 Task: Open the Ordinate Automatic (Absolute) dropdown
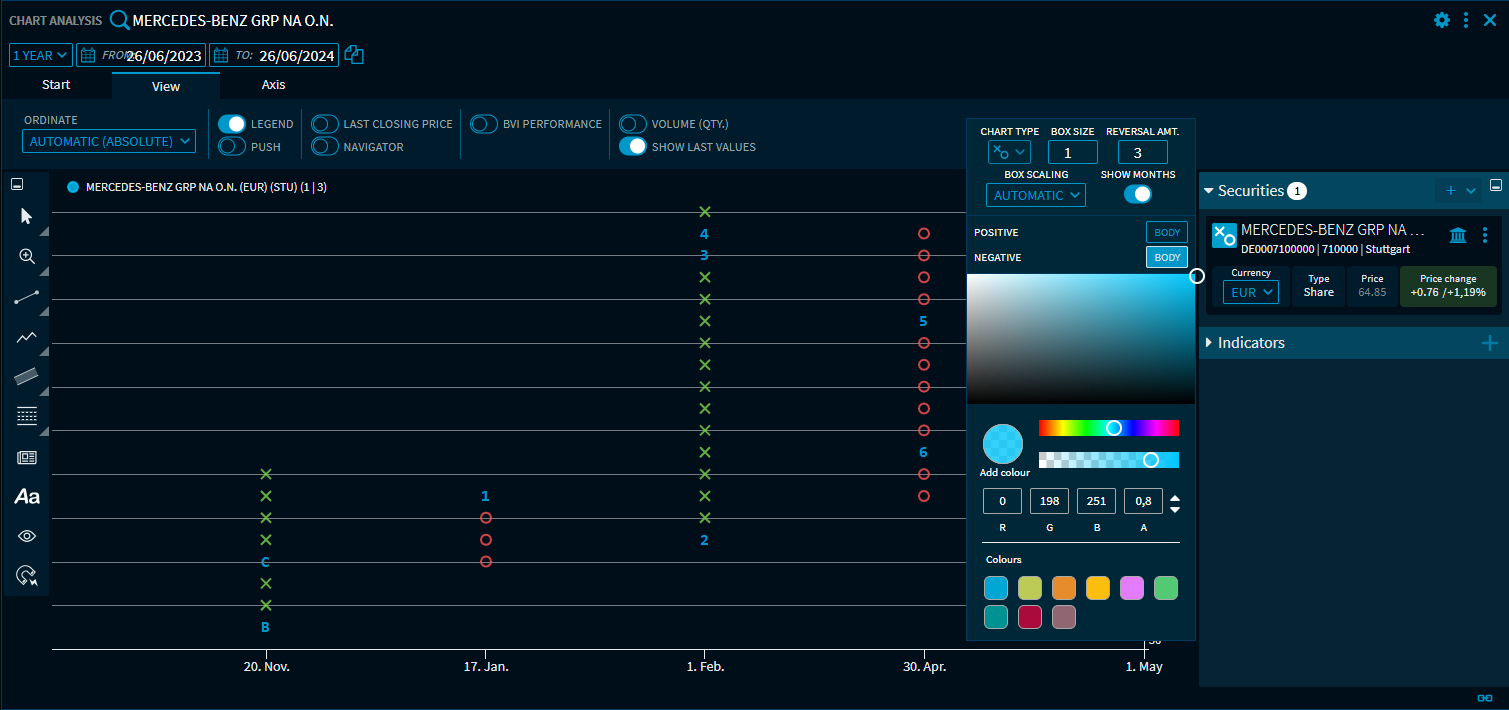coord(110,142)
